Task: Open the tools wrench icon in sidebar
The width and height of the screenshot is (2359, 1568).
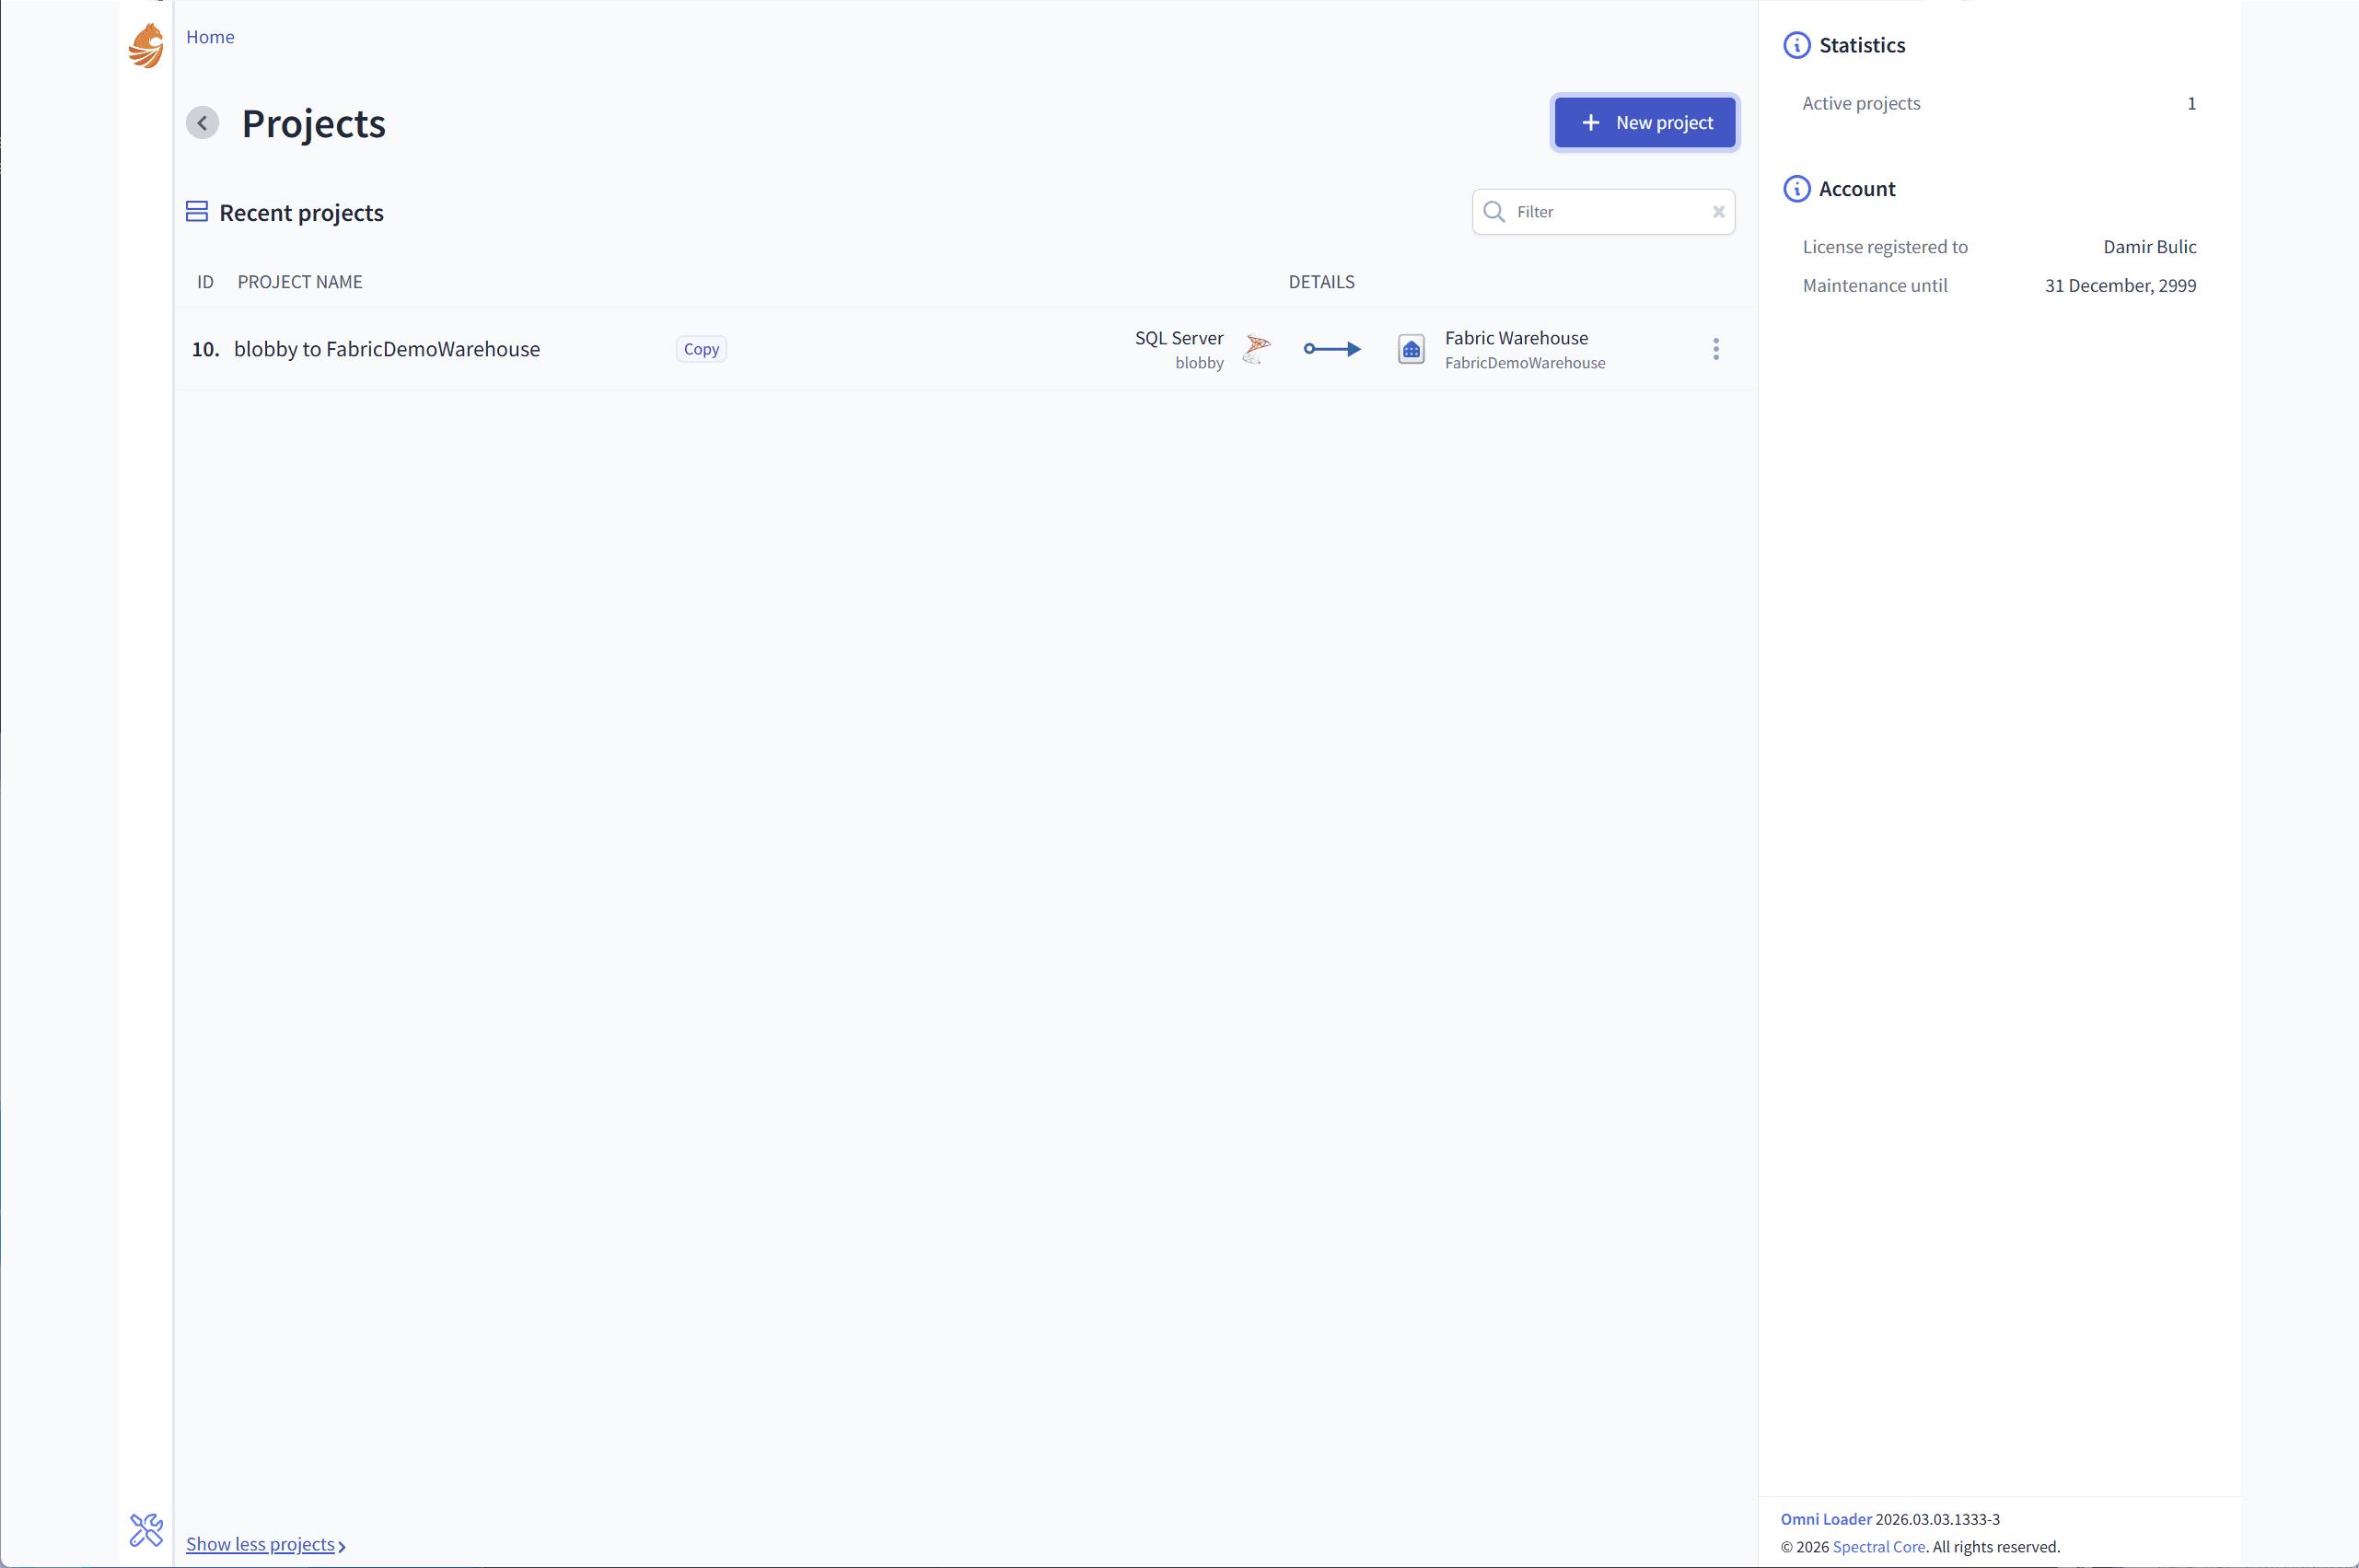Action: (146, 1529)
